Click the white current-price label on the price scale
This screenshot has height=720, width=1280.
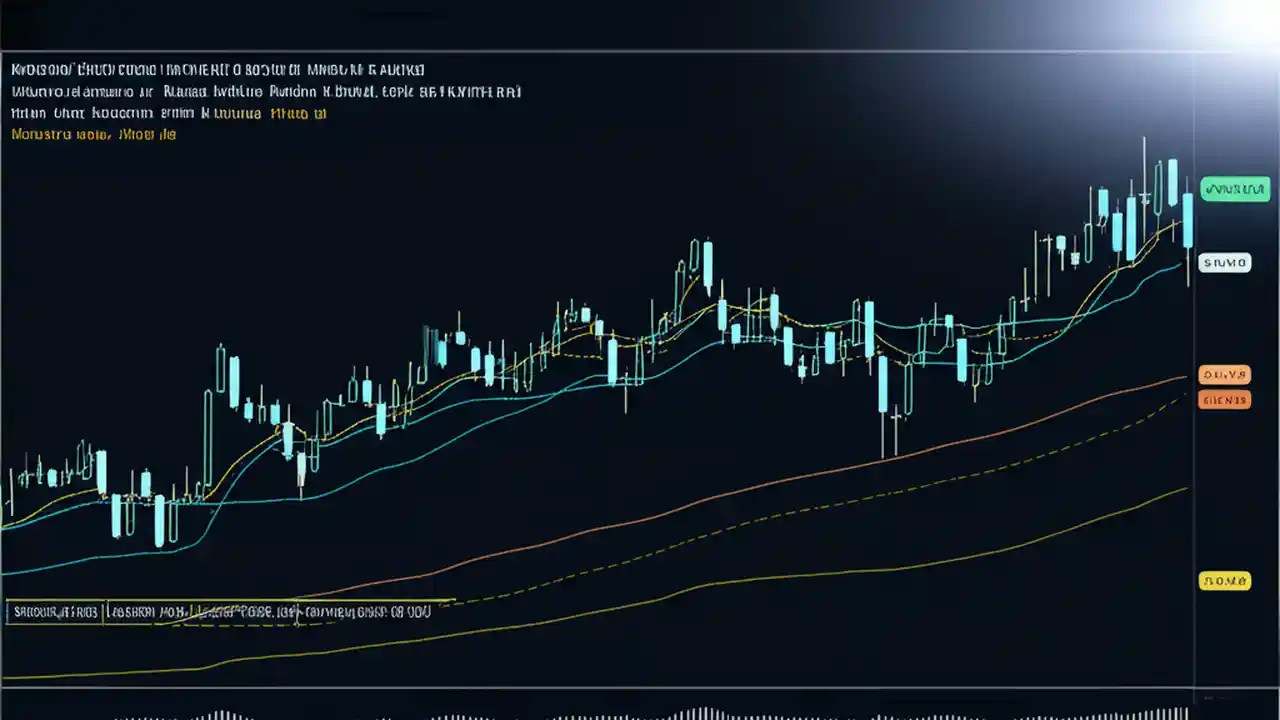pos(1224,262)
